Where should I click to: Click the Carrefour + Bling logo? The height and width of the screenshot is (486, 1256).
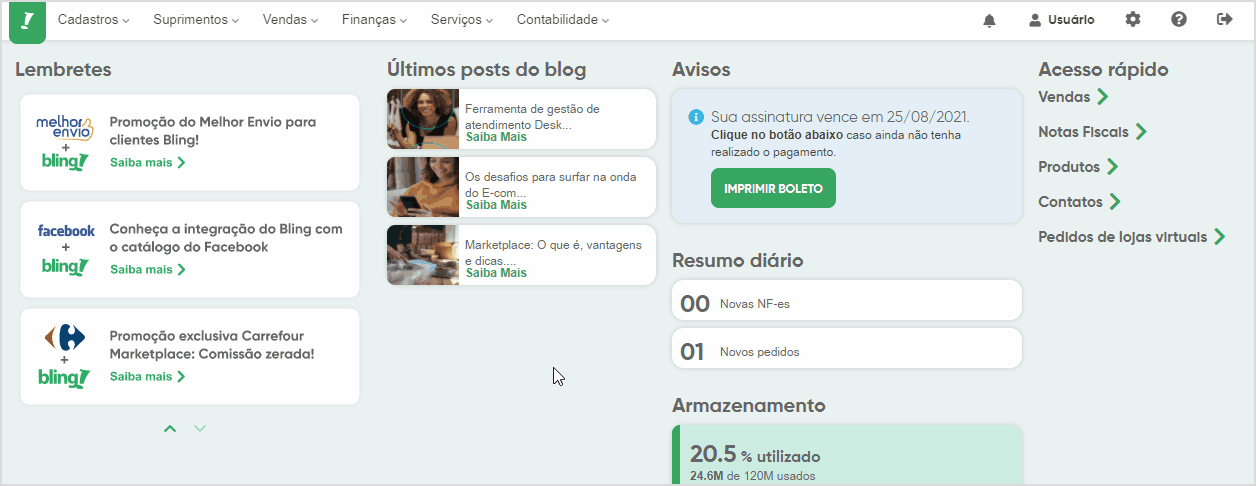point(65,357)
